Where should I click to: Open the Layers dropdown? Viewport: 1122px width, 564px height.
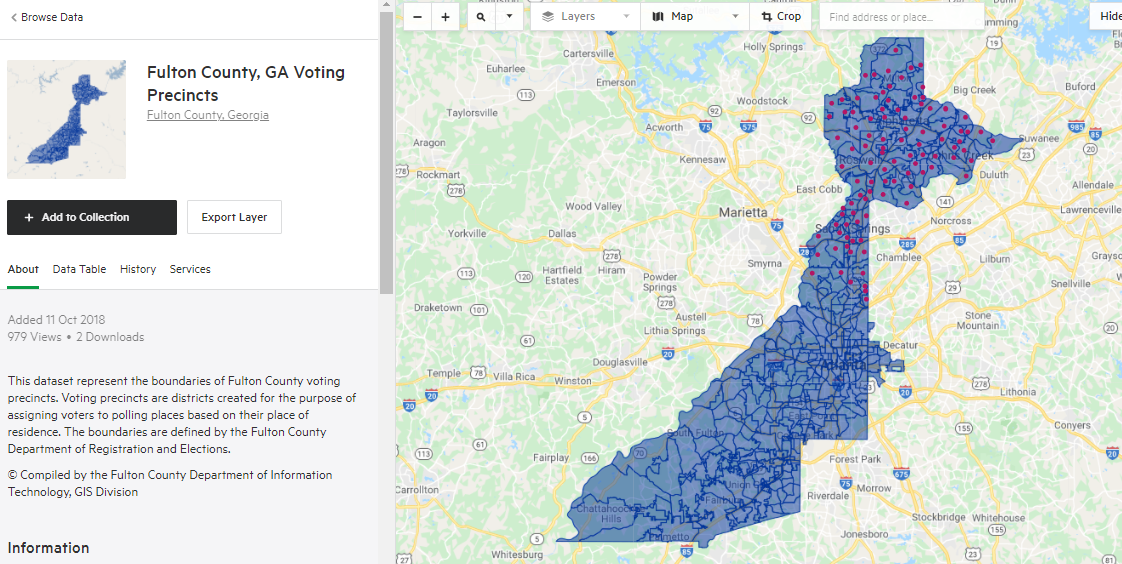point(586,17)
